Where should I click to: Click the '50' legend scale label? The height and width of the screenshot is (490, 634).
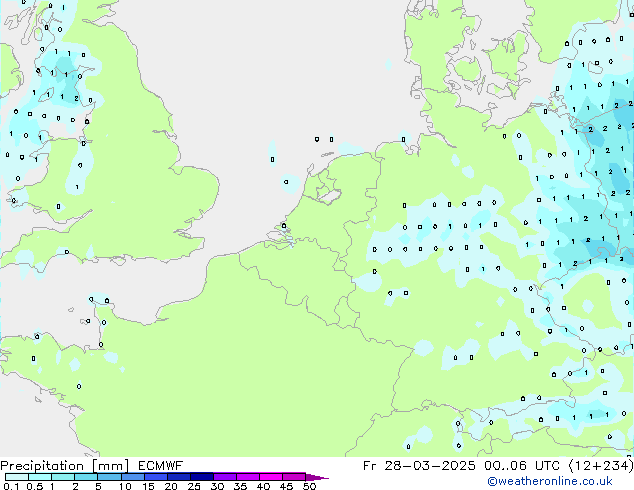point(310,486)
